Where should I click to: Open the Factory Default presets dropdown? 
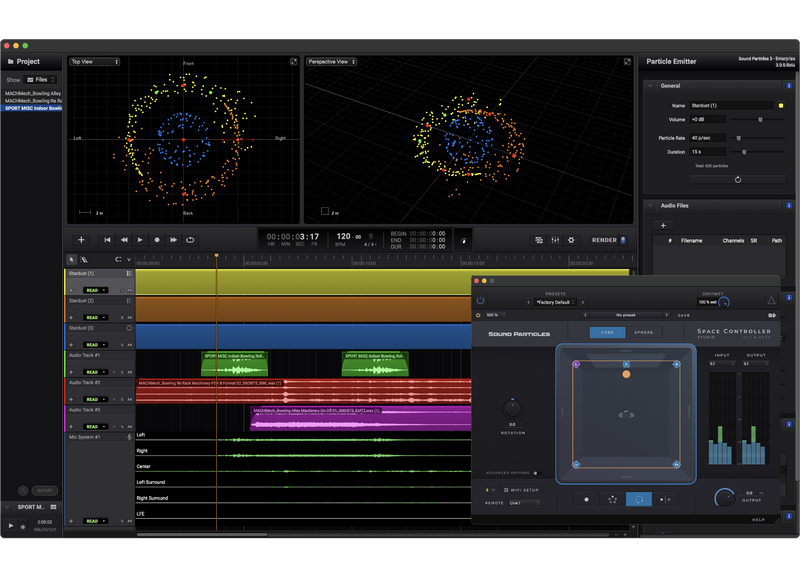555,301
